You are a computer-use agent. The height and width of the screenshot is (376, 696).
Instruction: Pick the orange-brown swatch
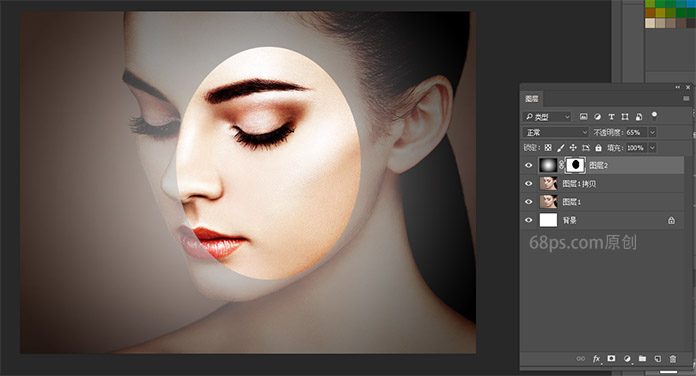[650, 13]
